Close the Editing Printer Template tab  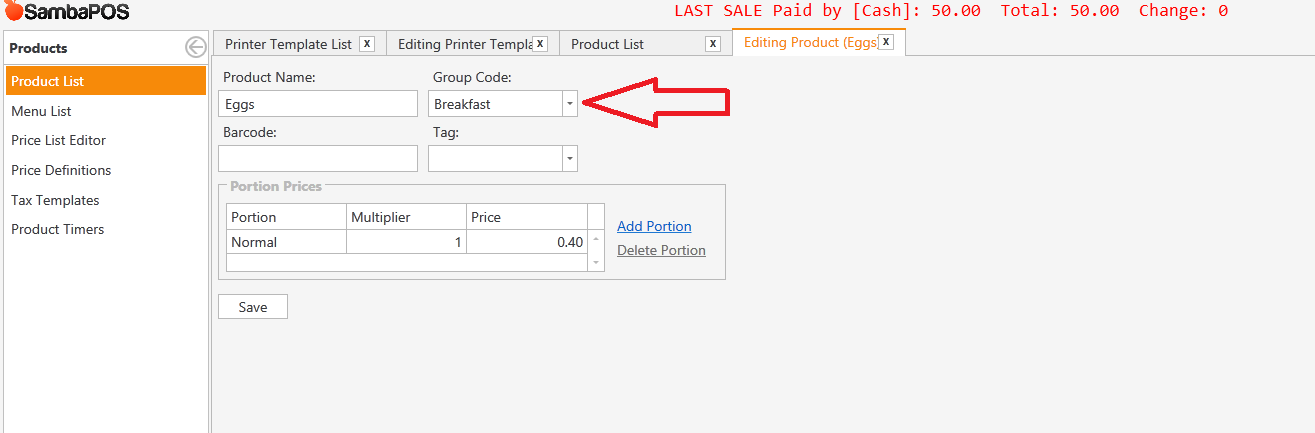(x=540, y=43)
